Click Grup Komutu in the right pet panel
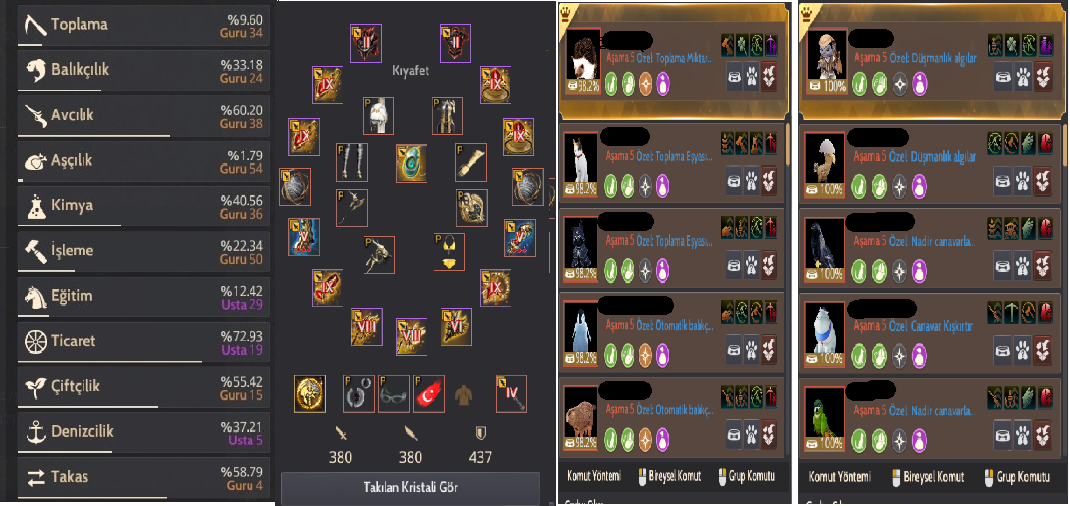 pos(1022,476)
